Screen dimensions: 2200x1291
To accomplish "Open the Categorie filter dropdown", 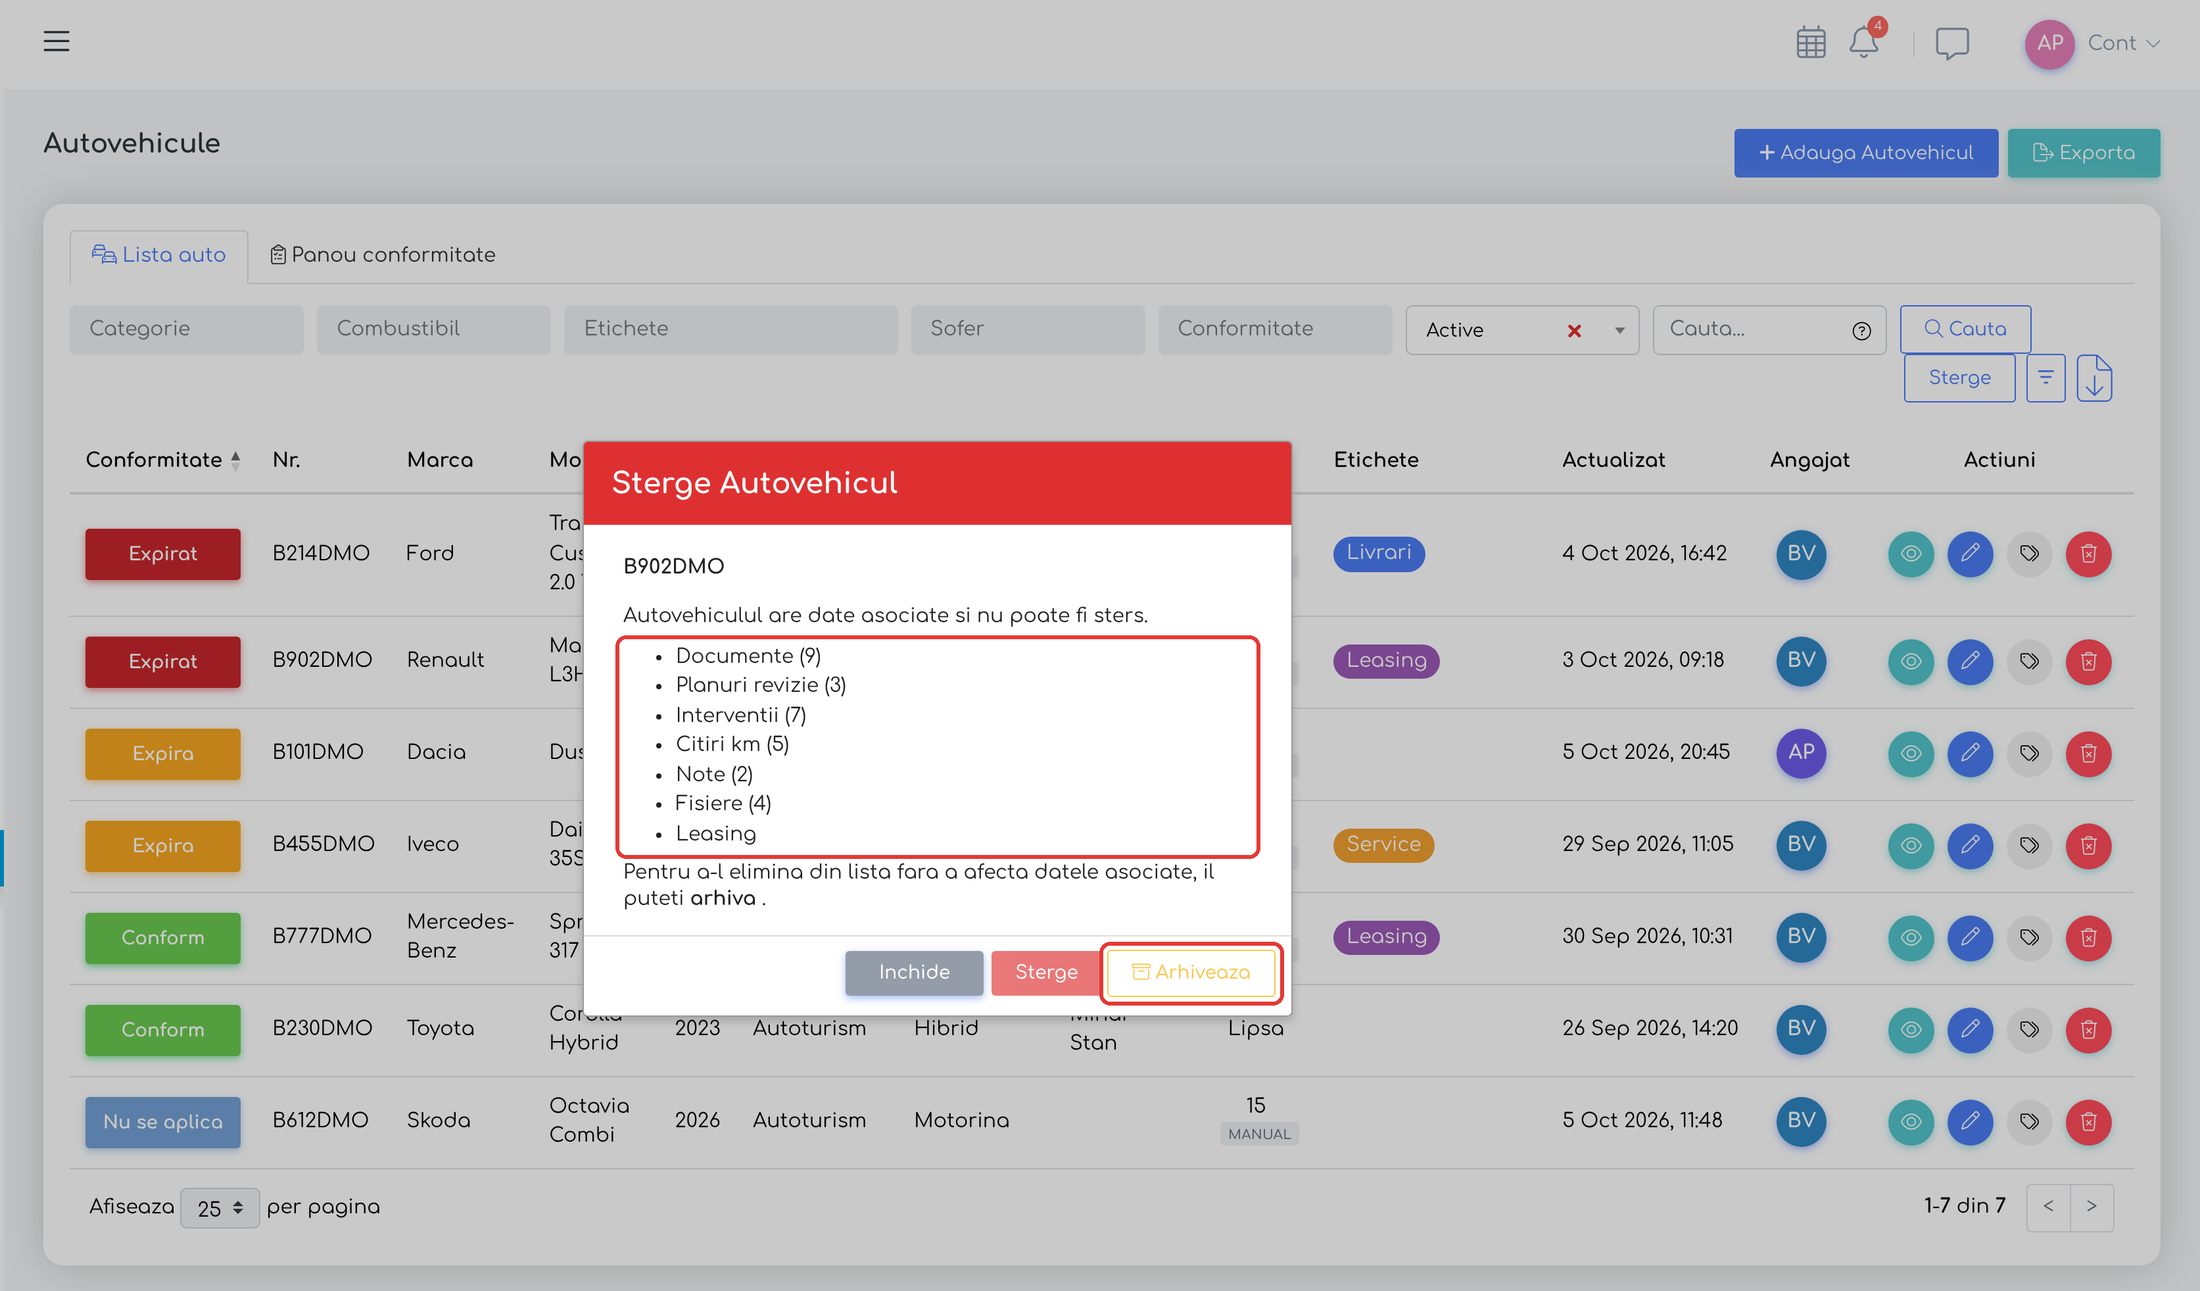I will 186,329.
